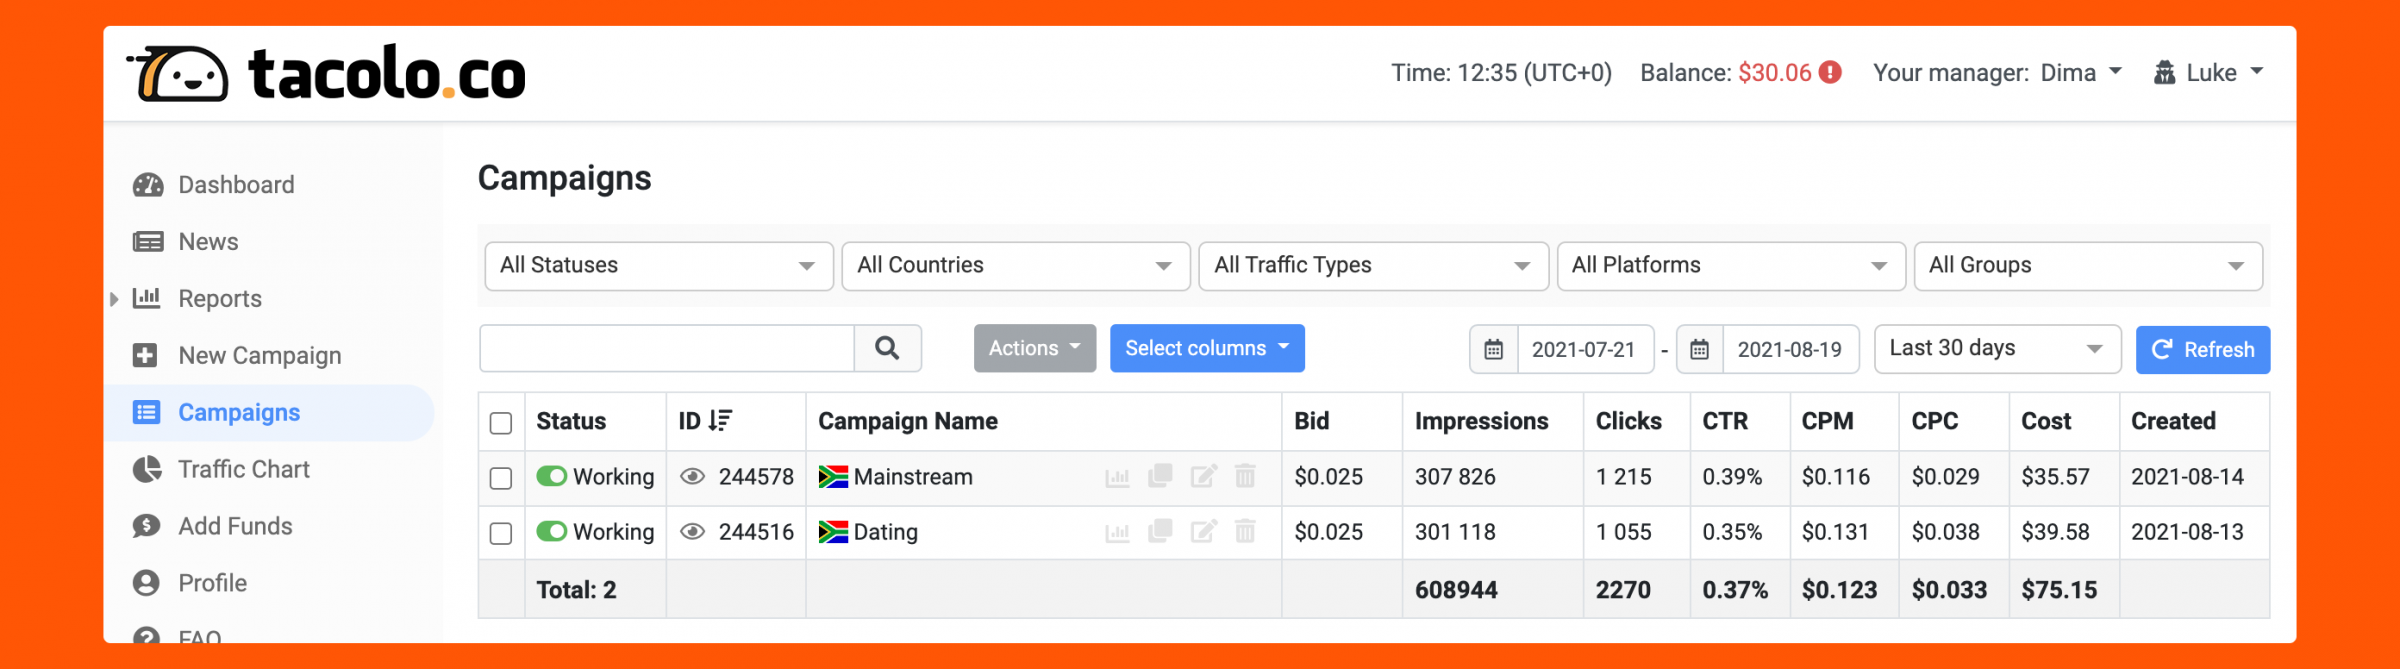Edit the Mainstream campaign
This screenshot has width=2400, height=669.
pos(1203,476)
